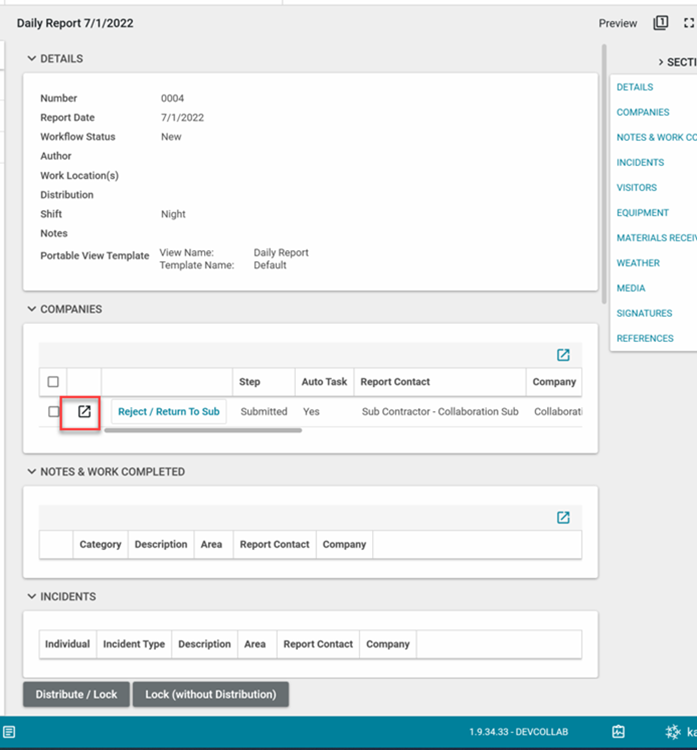Viewport: 697px width, 750px height.
Task: Collapse the INCIDENTS section
Action: coord(32,597)
